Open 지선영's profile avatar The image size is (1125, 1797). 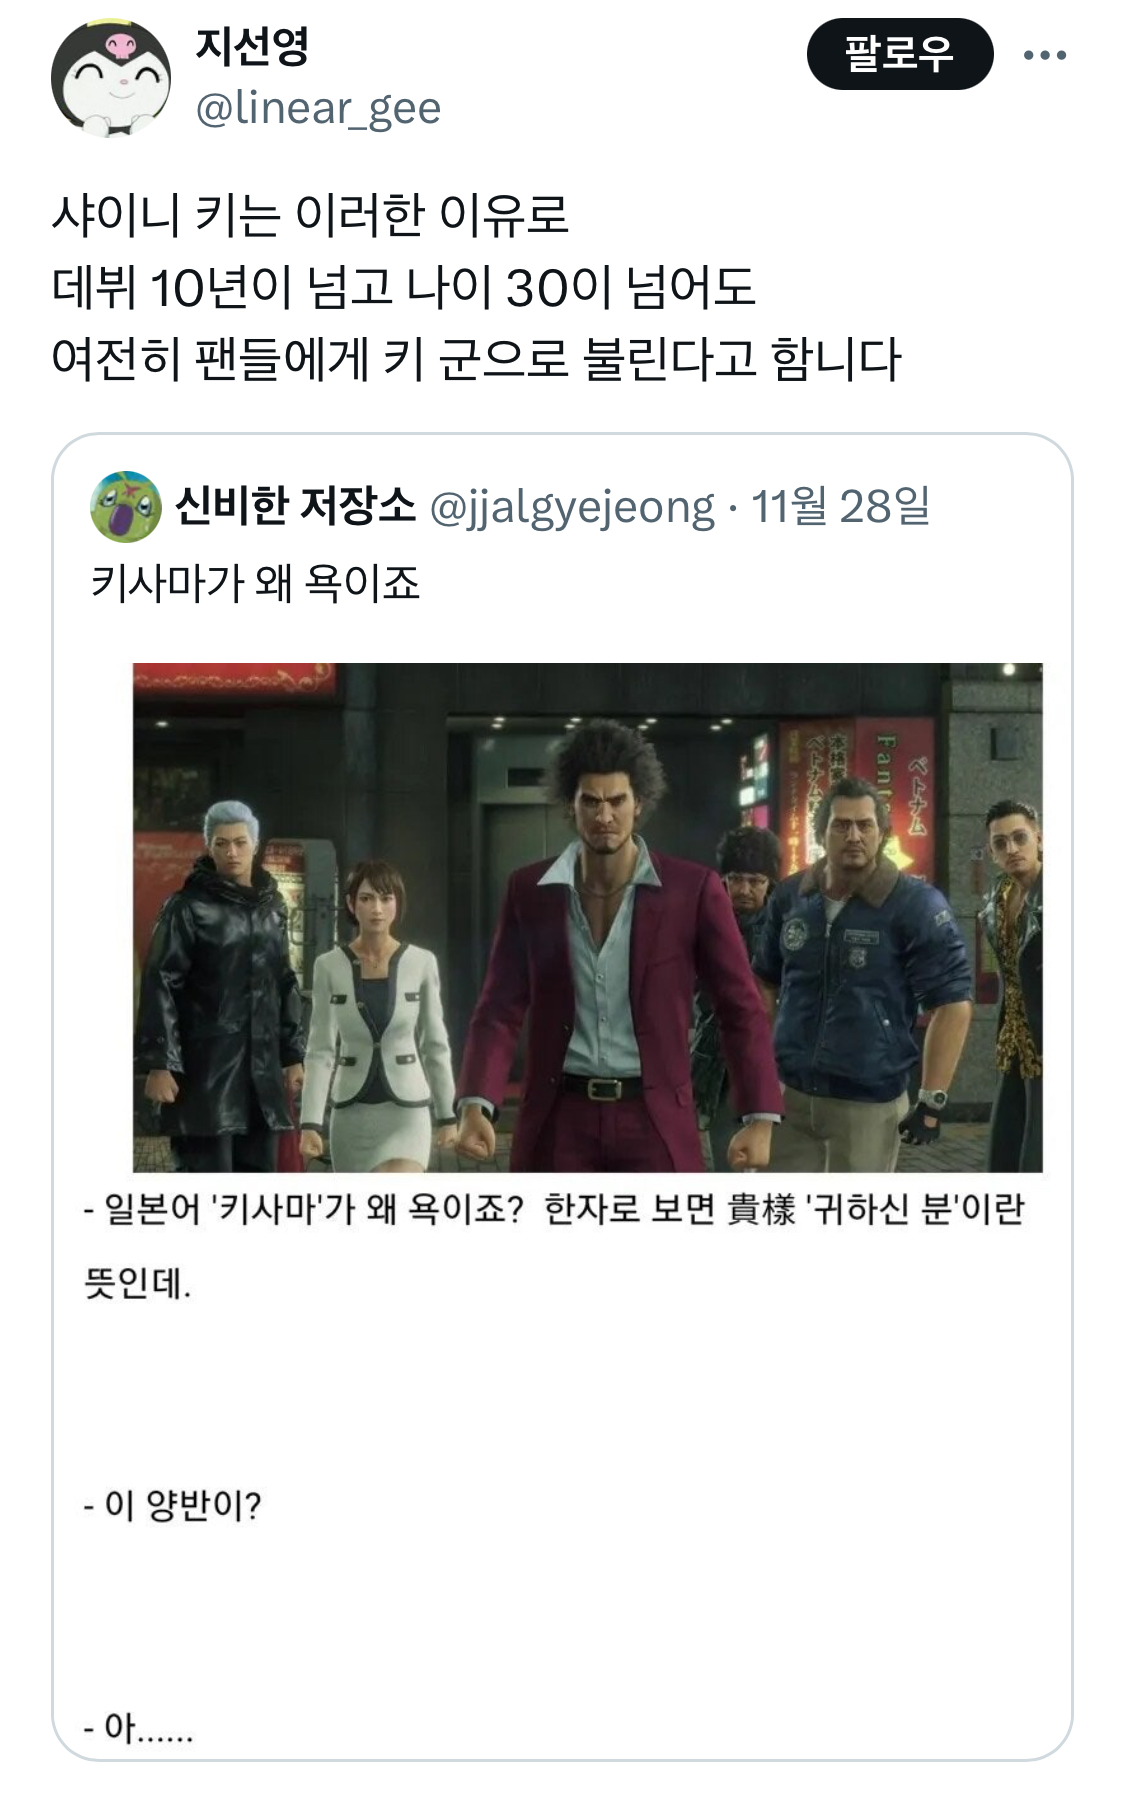(110, 78)
